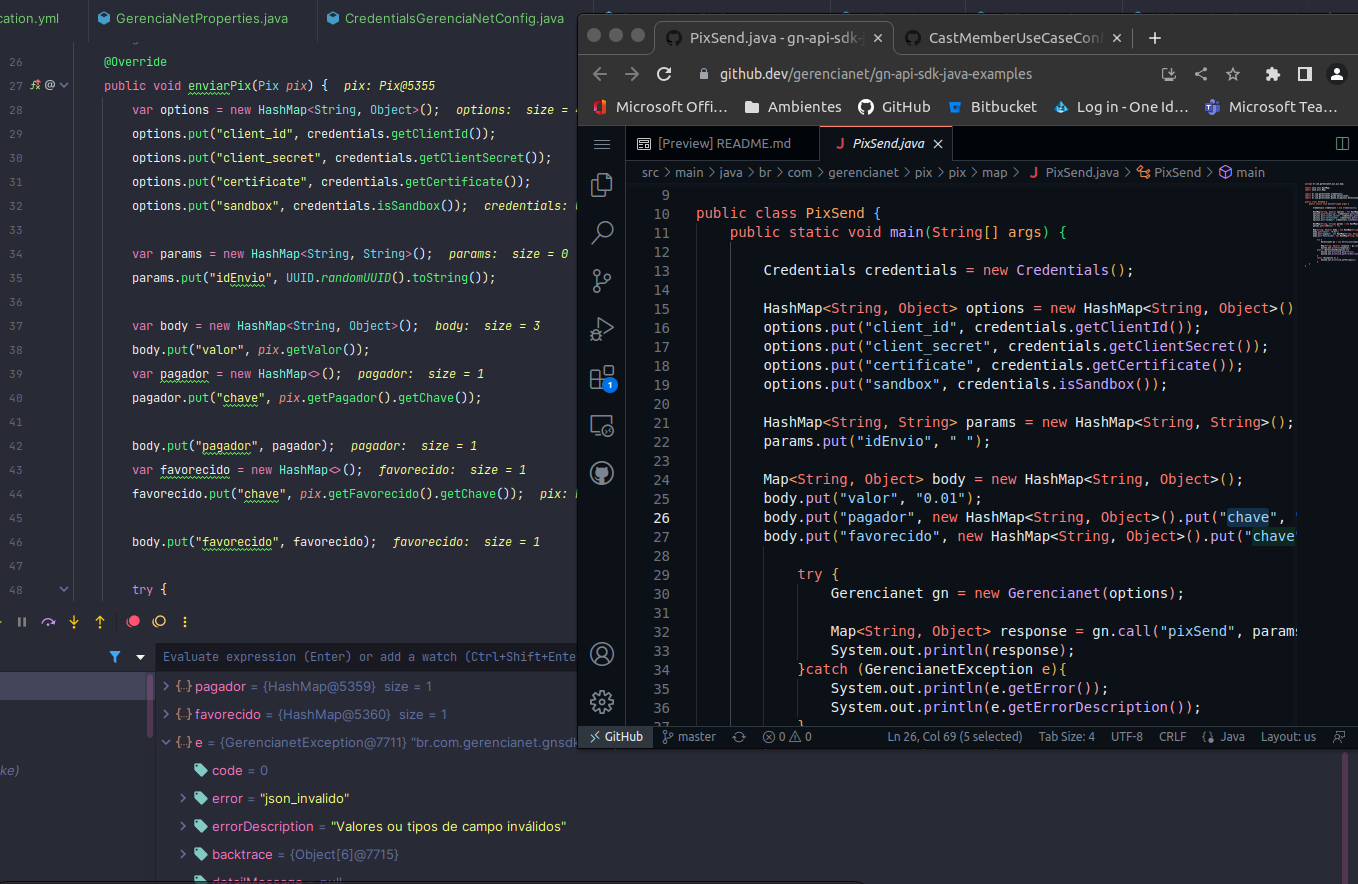
Task: Open Accounts icon in github.dev activity bar
Action: (602, 655)
